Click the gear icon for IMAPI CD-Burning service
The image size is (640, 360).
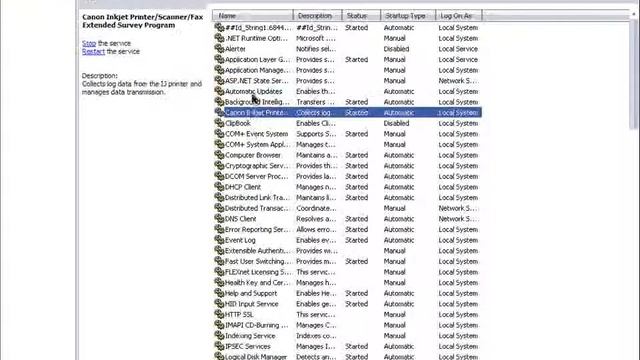(x=219, y=325)
